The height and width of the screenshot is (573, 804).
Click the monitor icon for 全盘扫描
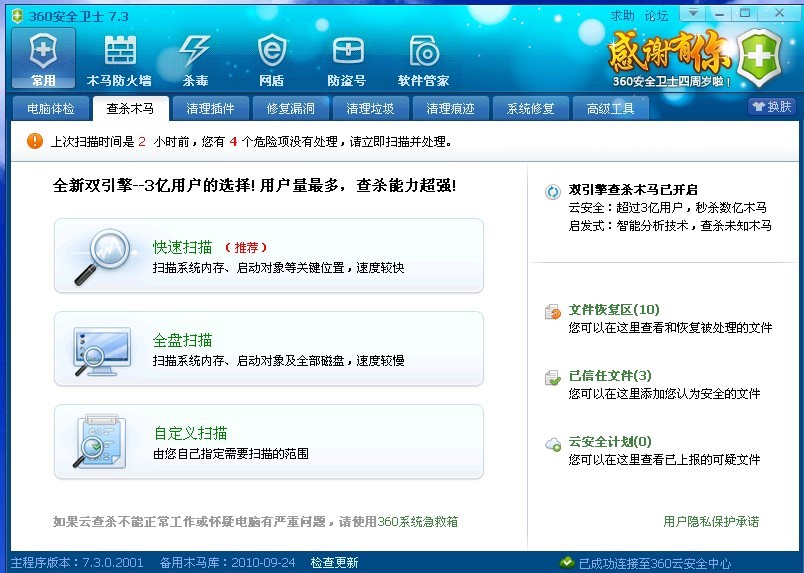(x=103, y=349)
